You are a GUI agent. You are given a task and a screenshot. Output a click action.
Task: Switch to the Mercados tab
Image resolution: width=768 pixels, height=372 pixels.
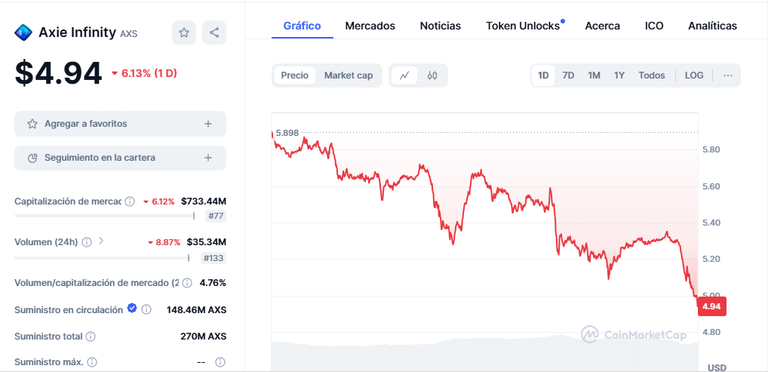pyautogui.click(x=370, y=26)
